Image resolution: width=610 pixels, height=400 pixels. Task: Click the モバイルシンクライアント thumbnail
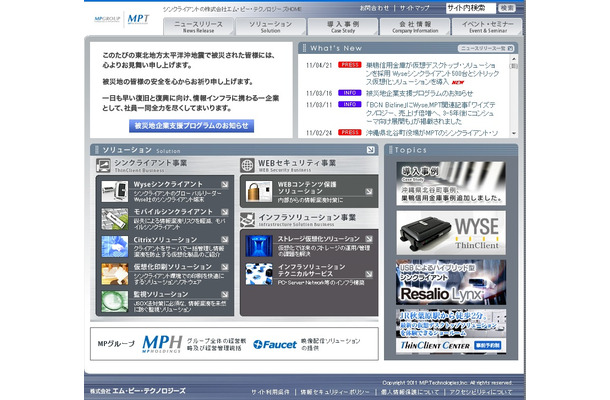(x=115, y=219)
